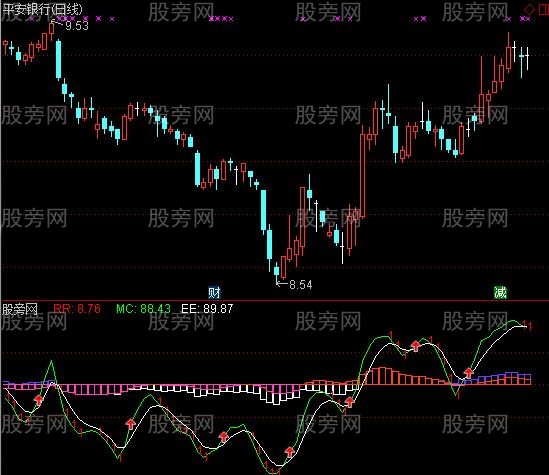The width and height of the screenshot is (549, 475).
Task: Click the tallest orange histogram bar in indicator
Action: click(382, 376)
